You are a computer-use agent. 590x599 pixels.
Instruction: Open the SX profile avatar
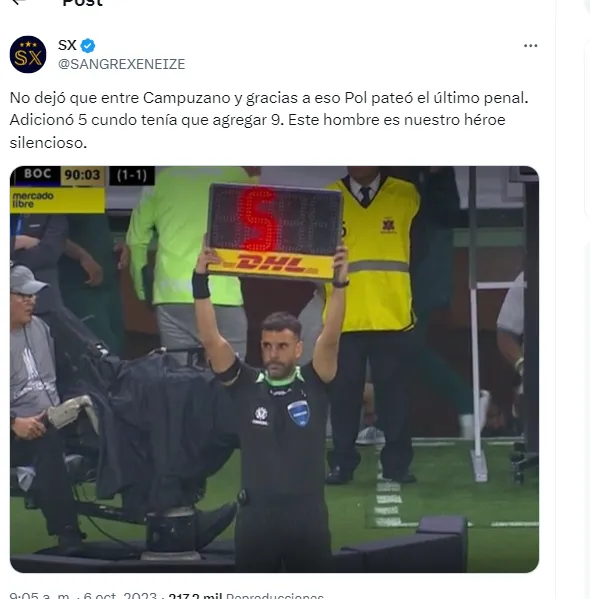28,55
